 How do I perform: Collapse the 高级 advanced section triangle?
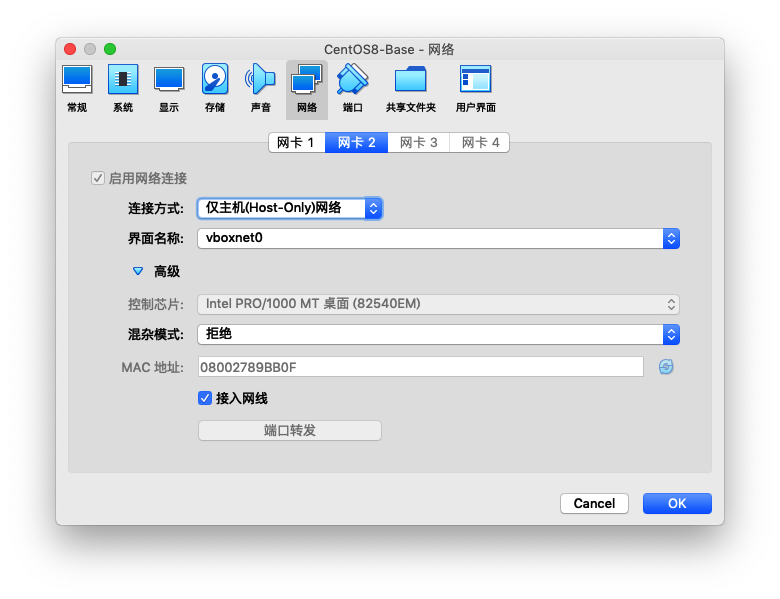(138, 271)
